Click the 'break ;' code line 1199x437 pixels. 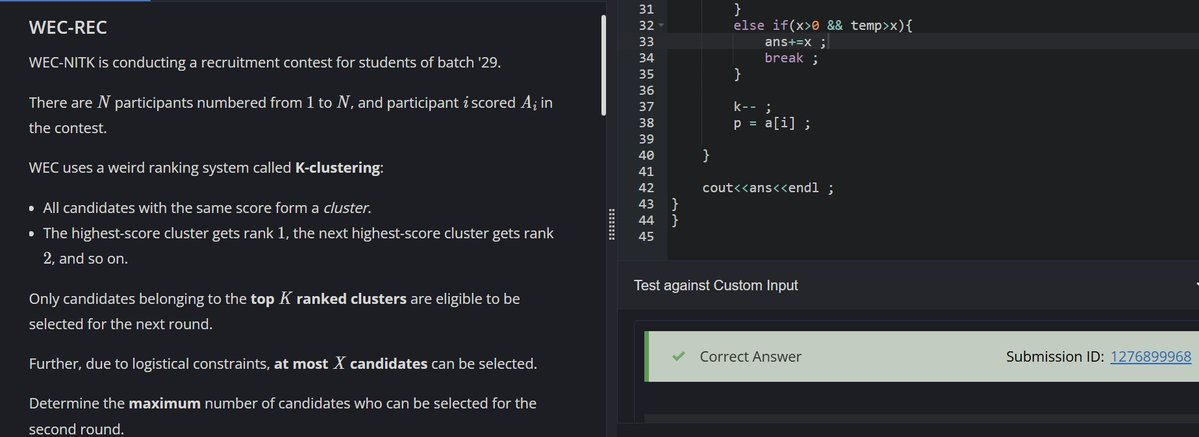791,58
